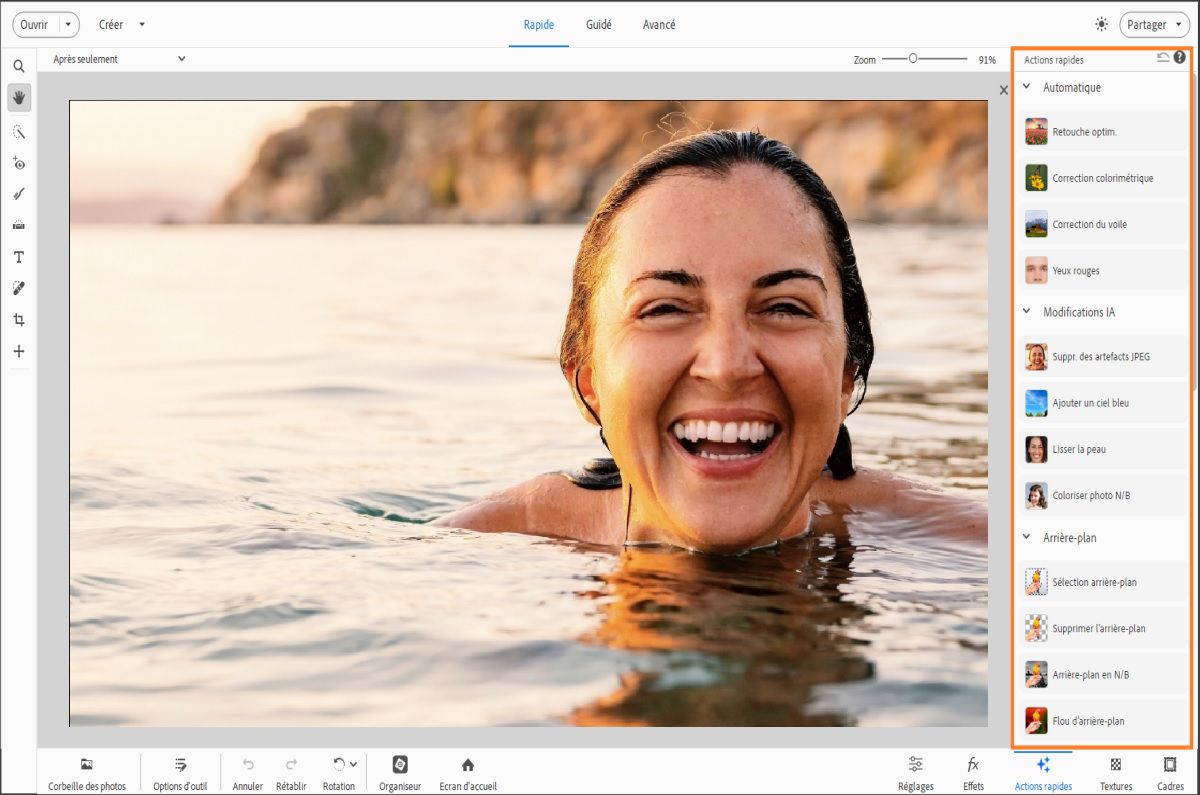Screen dimensions: 1200x795
Task: Select the Crop tool
Action: (x=18, y=320)
